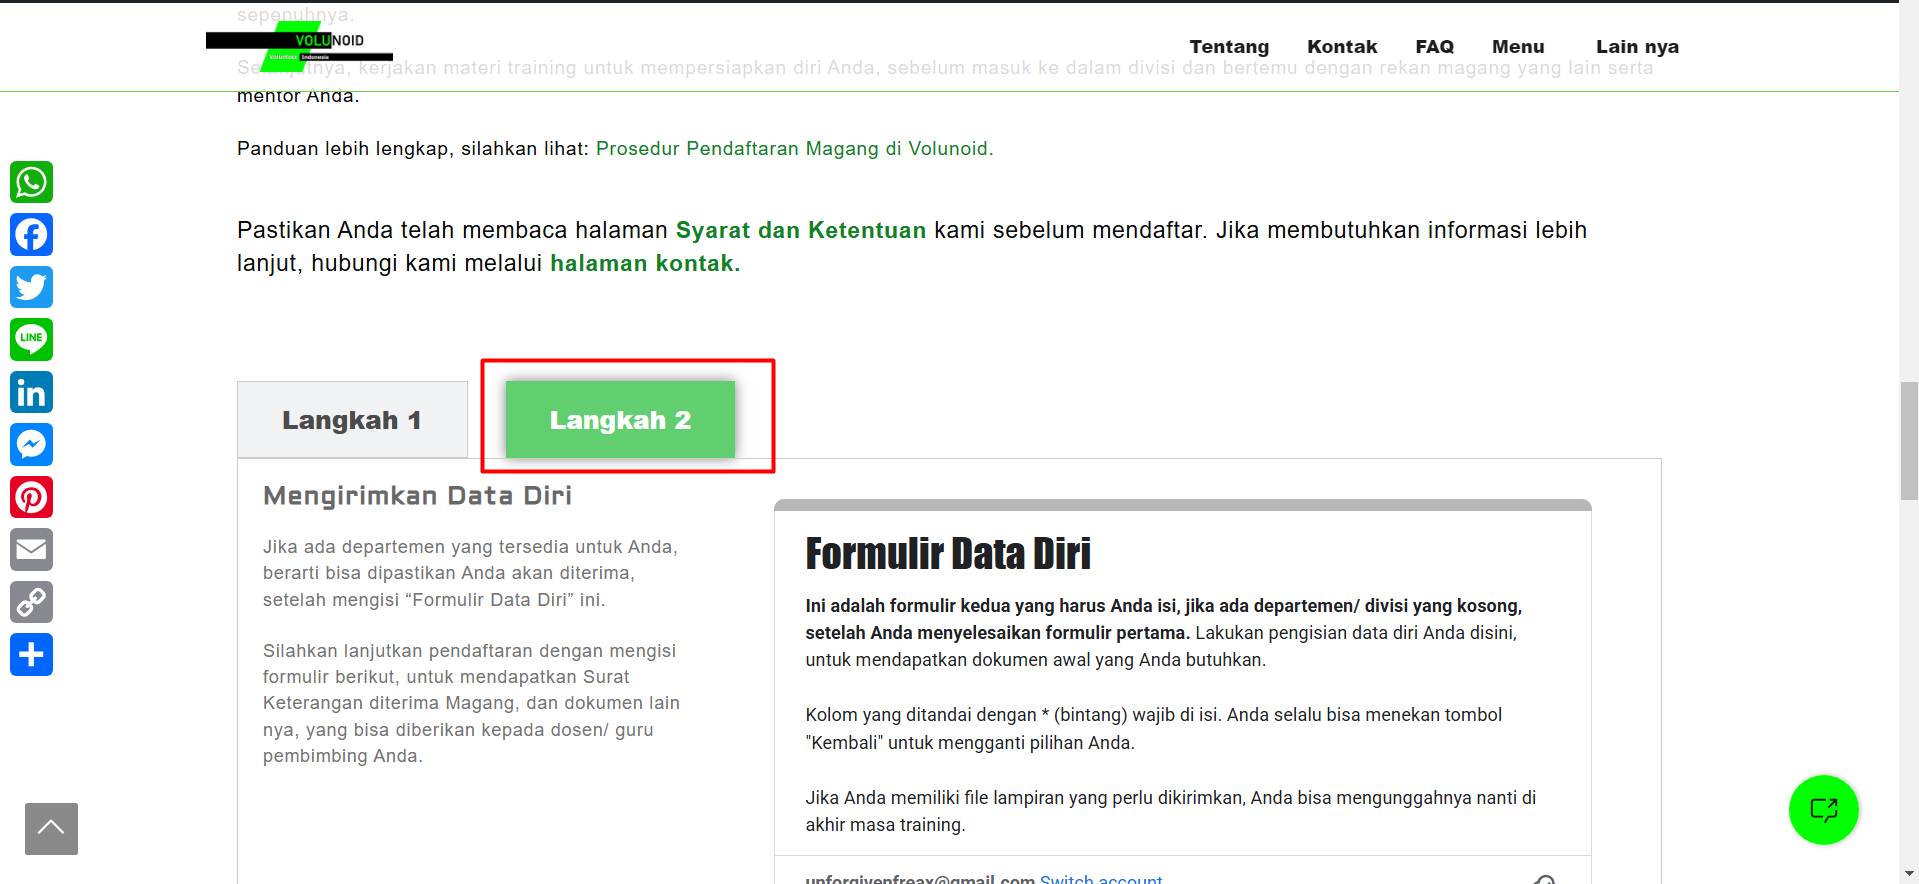Image resolution: width=1919 pixels, height=884 pixels.
Task: Open the Messenger share icon
Action: tap(31, 445)
